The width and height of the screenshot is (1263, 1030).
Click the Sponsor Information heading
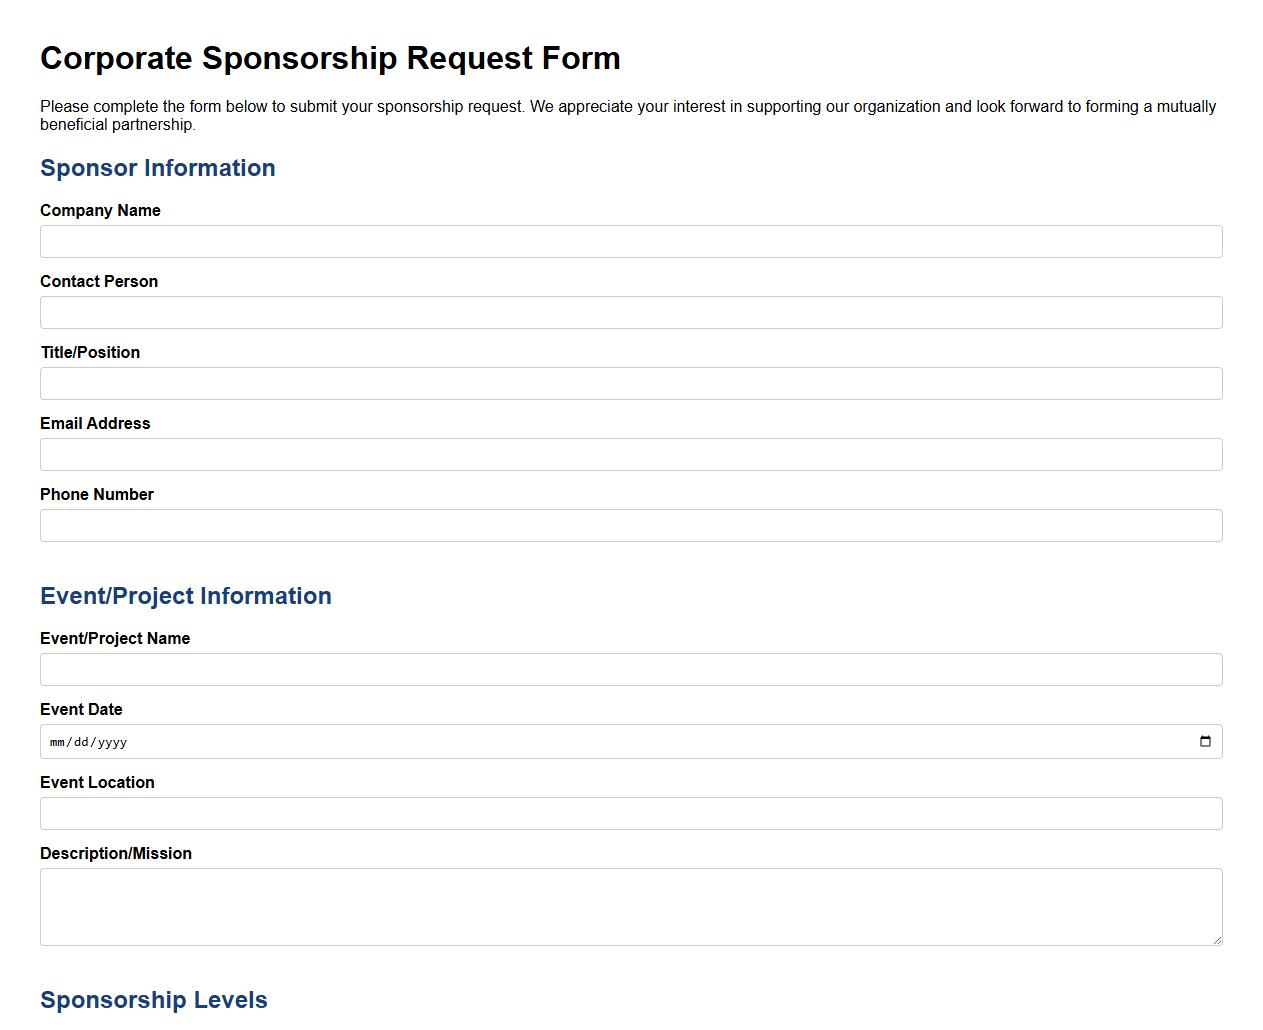(157, 168)
